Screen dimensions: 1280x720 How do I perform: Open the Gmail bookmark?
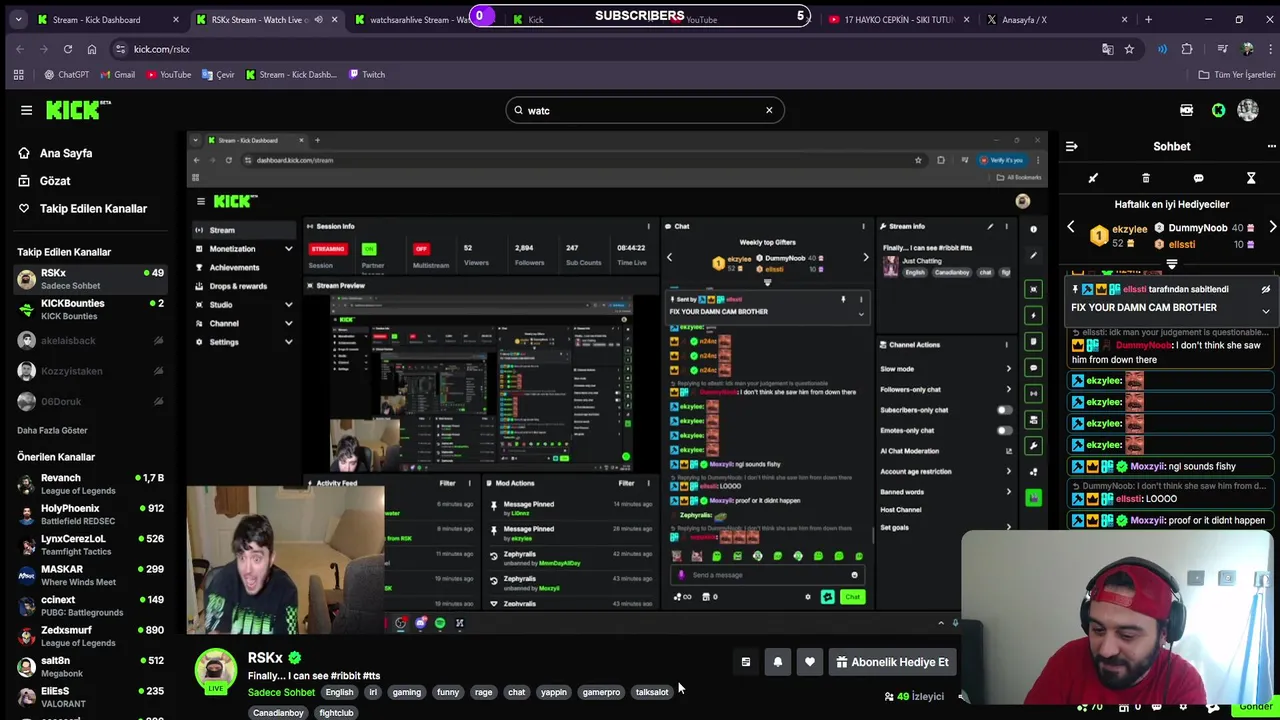click(x=116, y=74)
